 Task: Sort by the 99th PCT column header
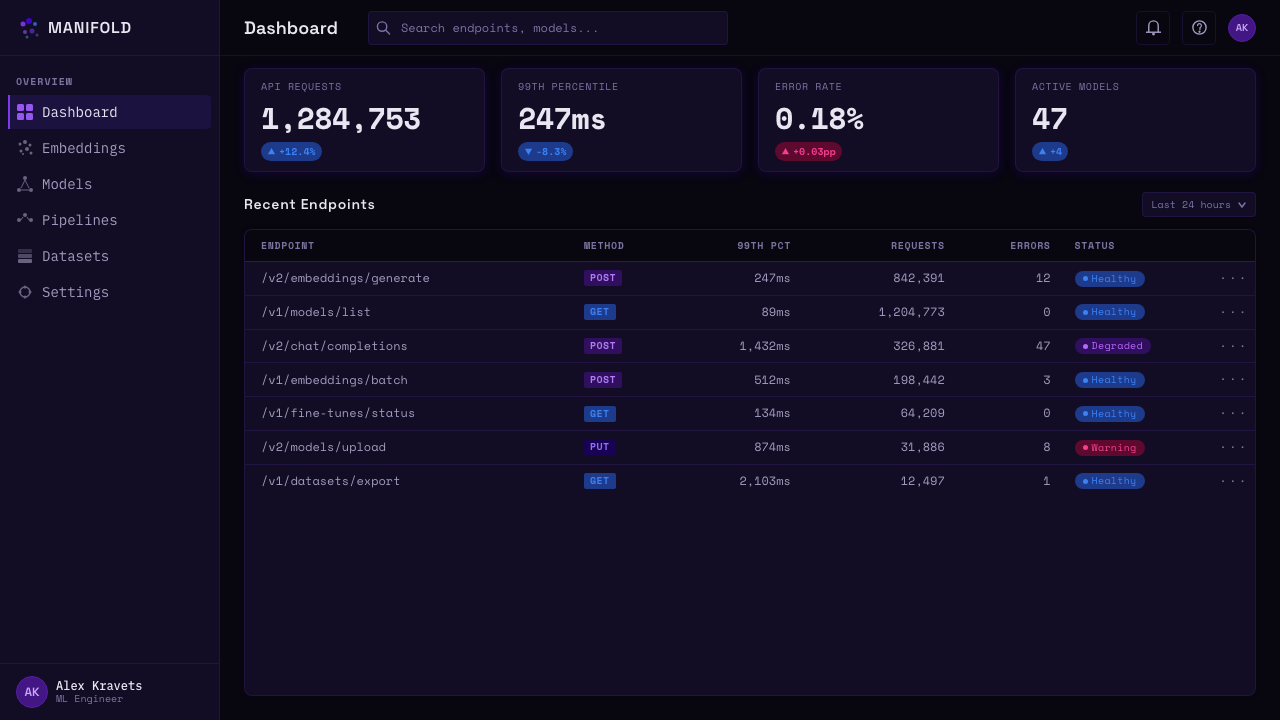(x=764, y=246)
